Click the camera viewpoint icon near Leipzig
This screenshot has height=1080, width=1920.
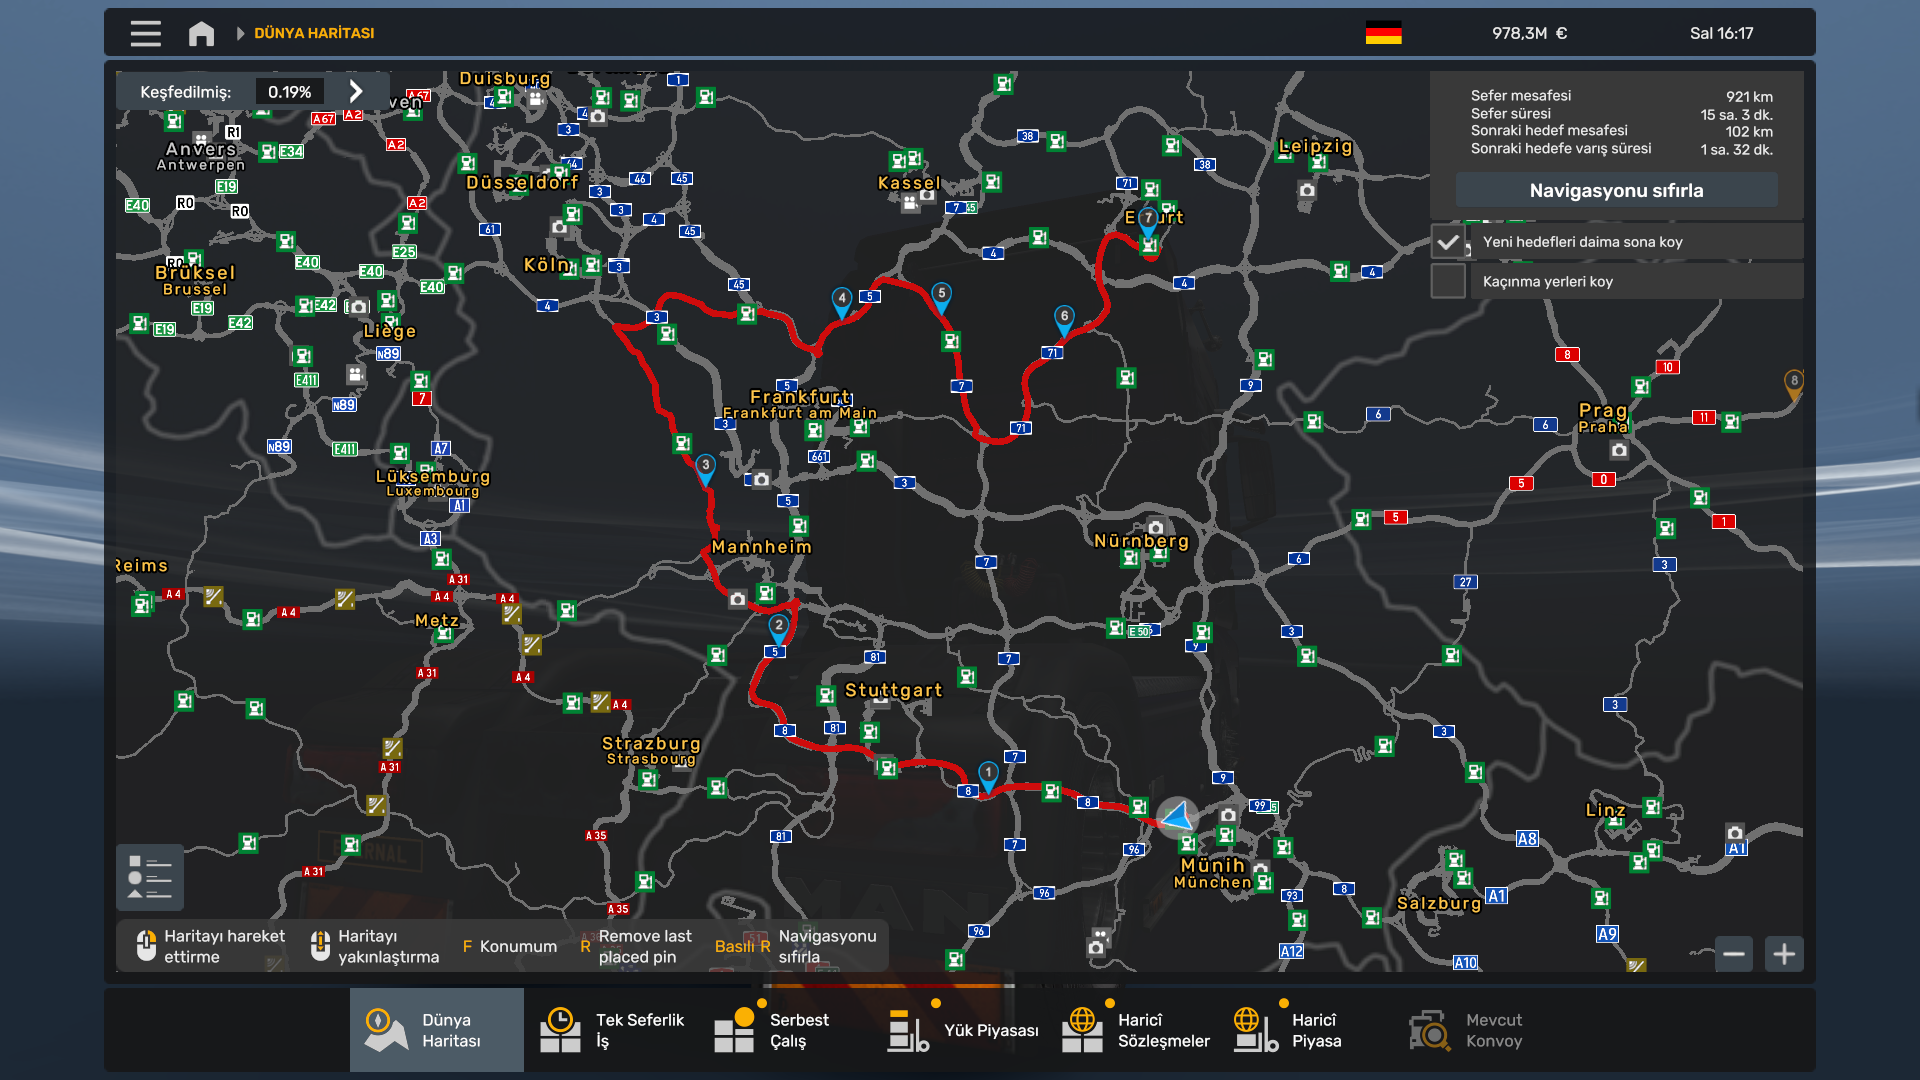point(1307,190)
